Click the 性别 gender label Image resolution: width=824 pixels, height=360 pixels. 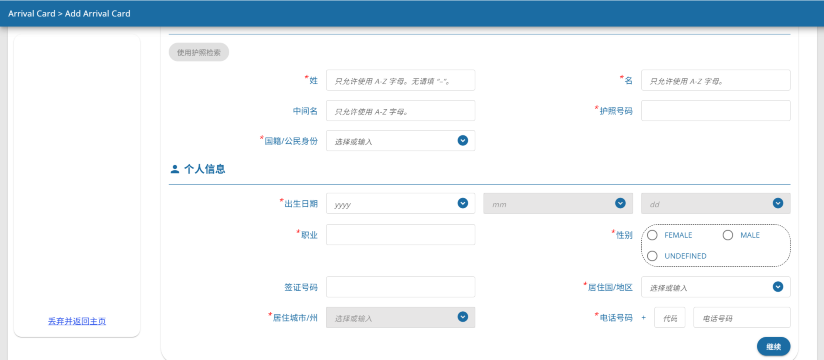coord(624,235)
